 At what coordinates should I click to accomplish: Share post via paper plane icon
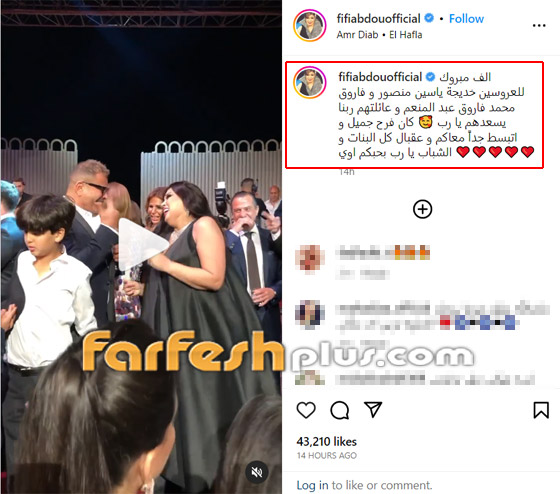click(373, 409)
